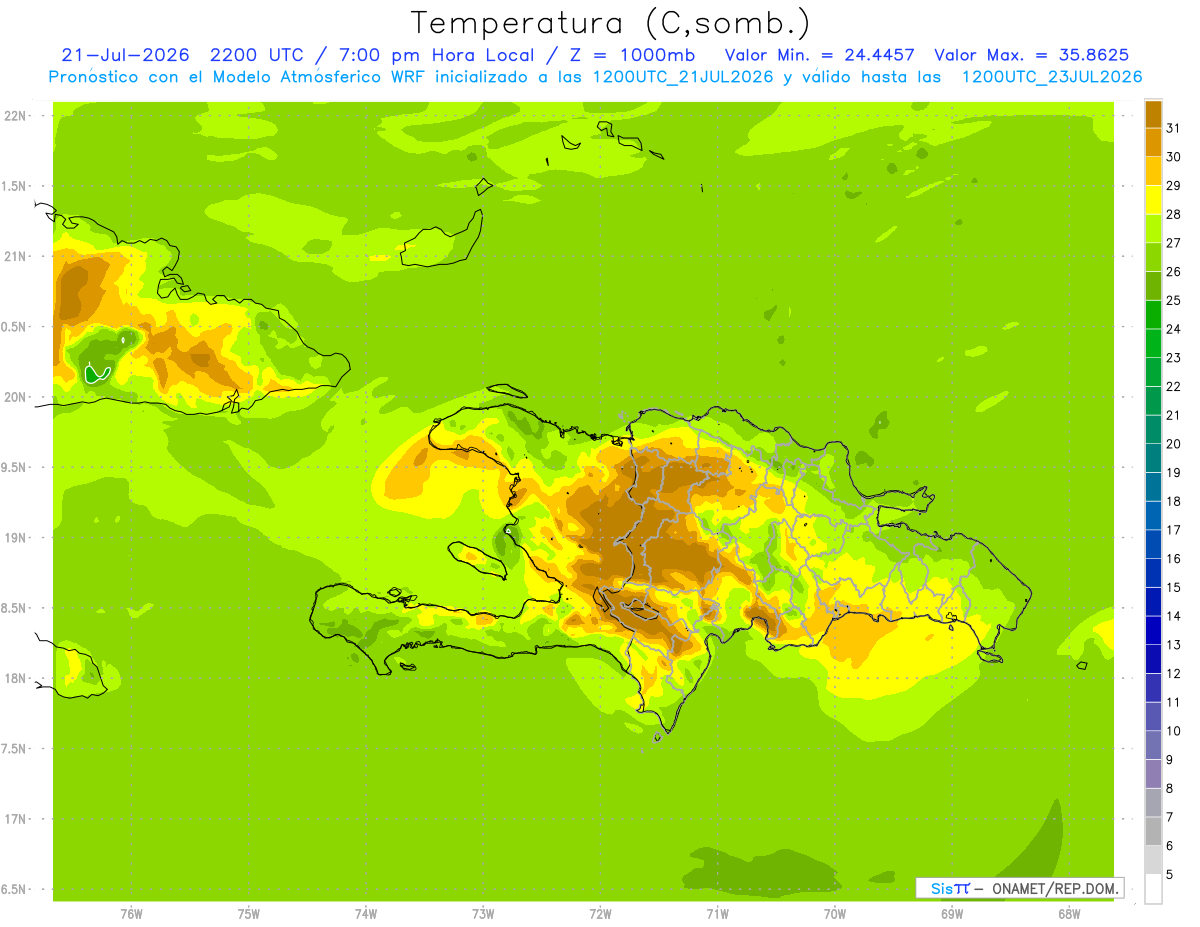This screenshot has height=927, width=1200.
Task: Click the longitude axis label '76W'
Action: [131, 914]
